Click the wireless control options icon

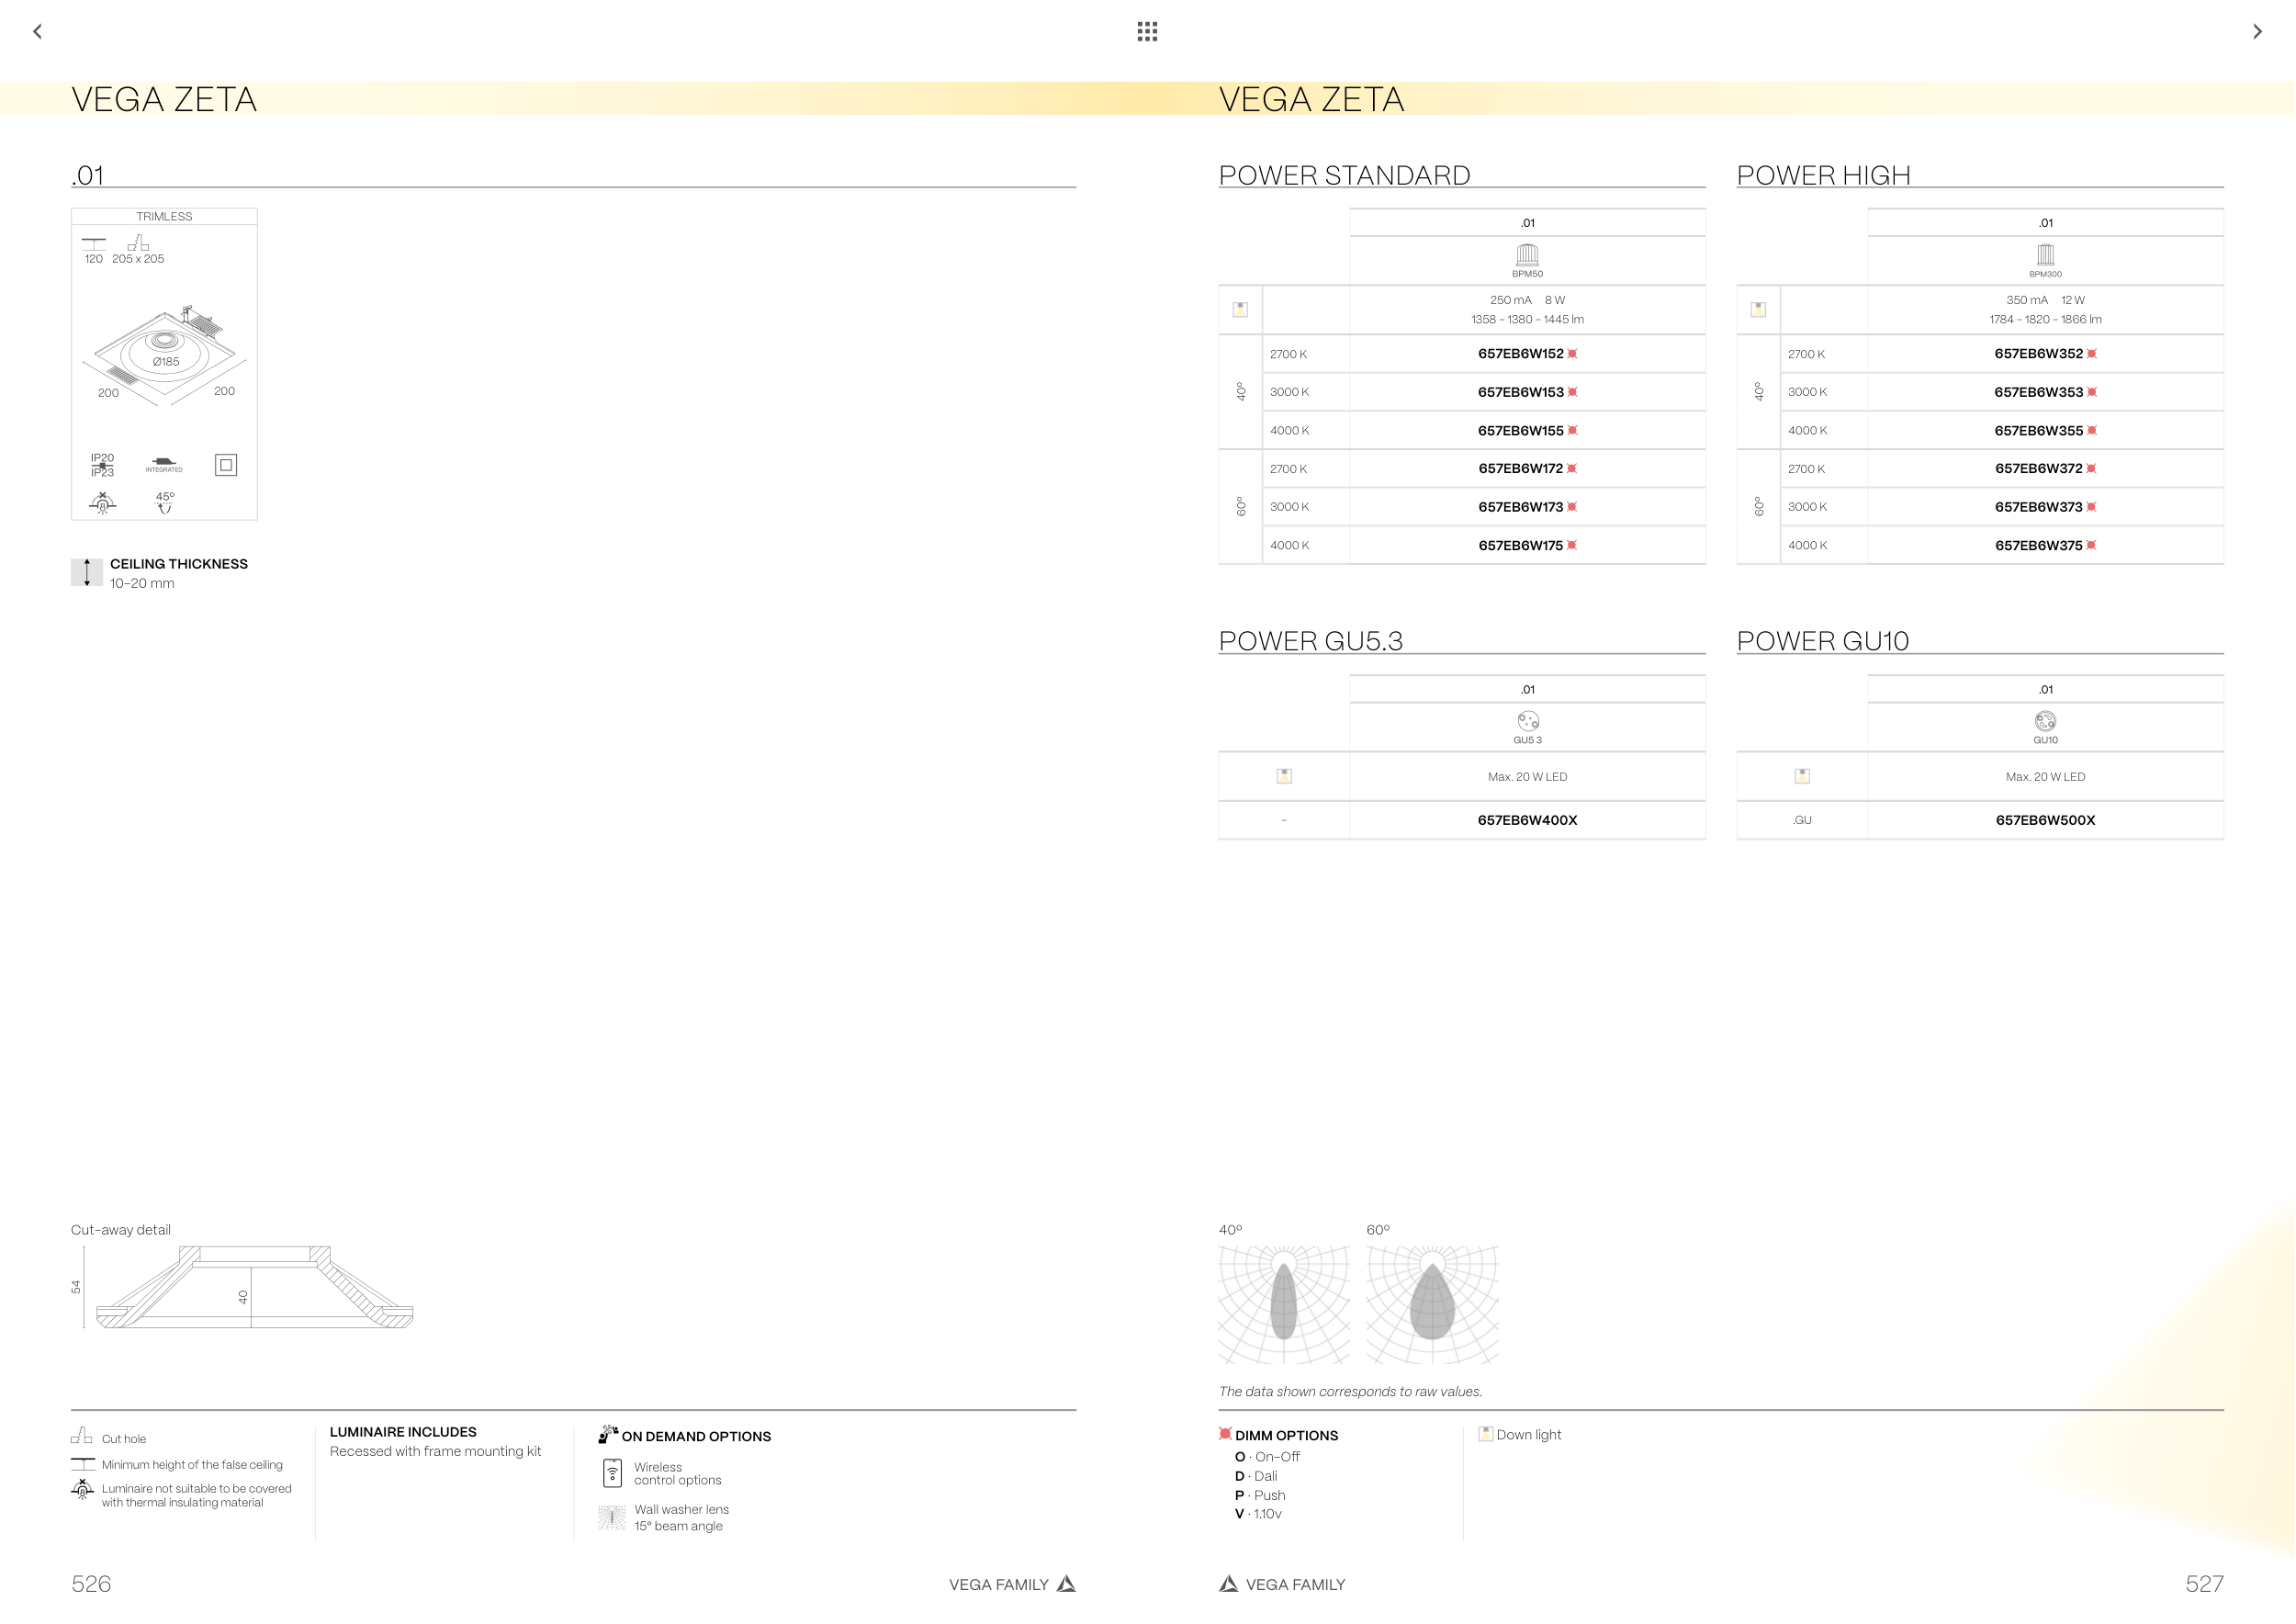click(613, 1473)
